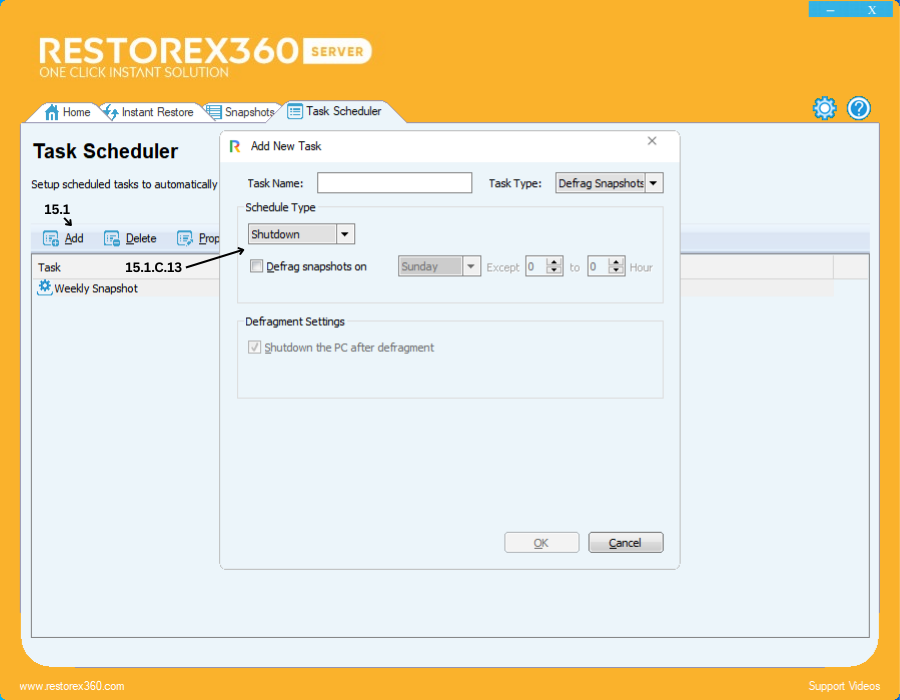Close the Add New Task dialog
This screenshot has width=900, height=700.
(x=651, y=141)
